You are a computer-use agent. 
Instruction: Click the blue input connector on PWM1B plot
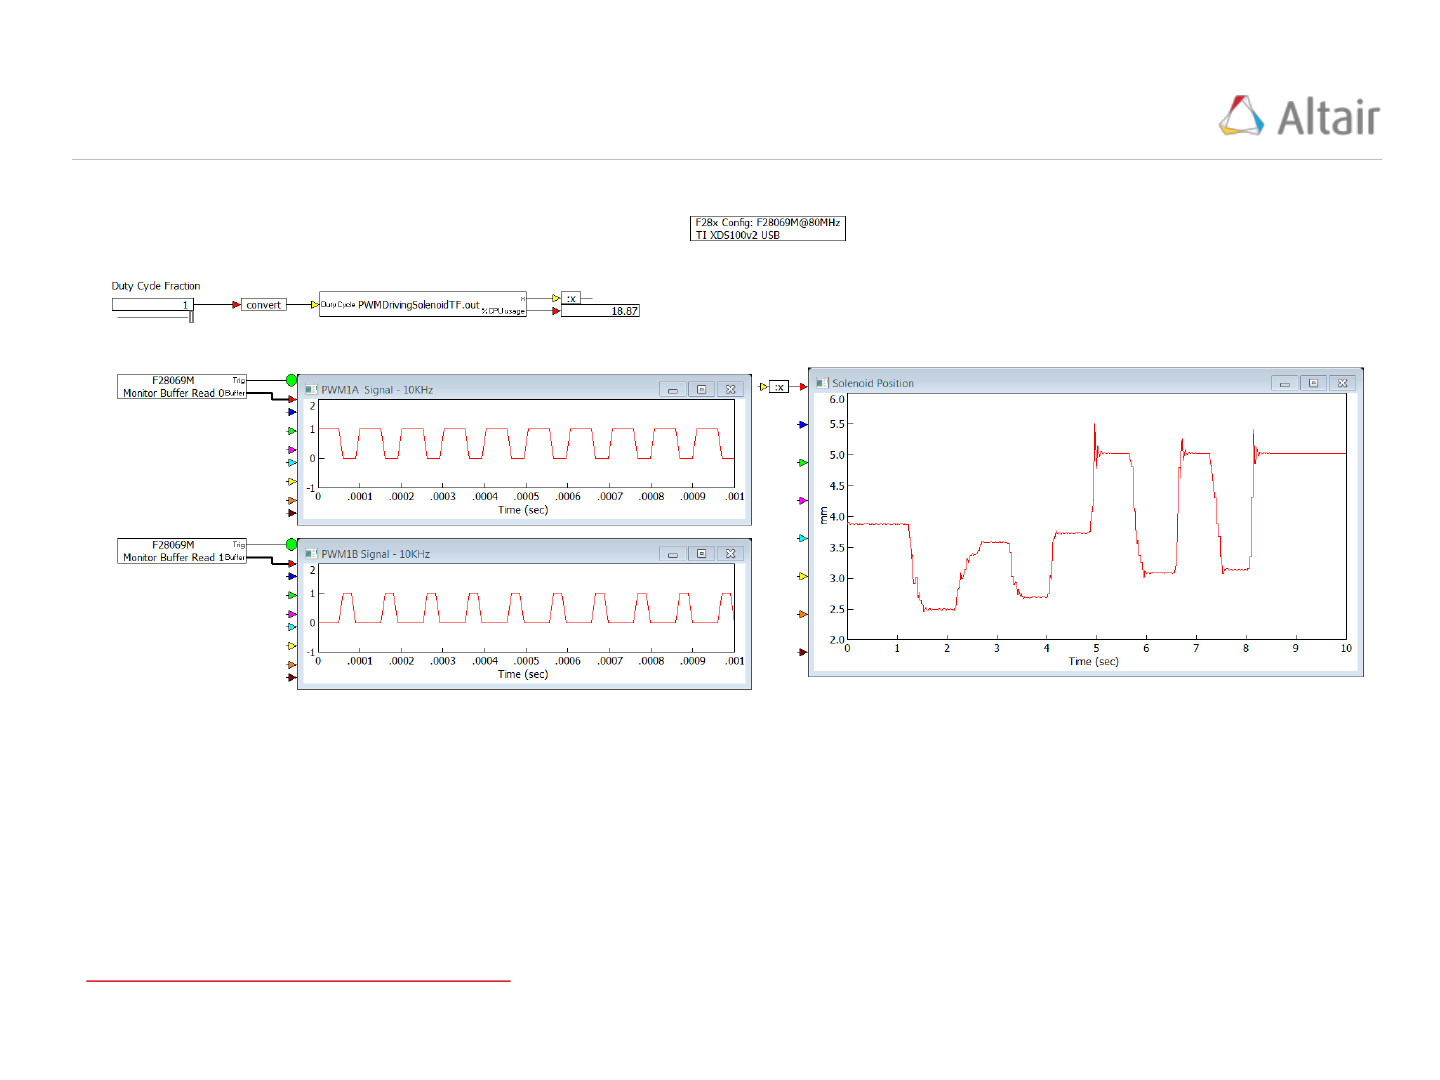click(x=292, y=577)
